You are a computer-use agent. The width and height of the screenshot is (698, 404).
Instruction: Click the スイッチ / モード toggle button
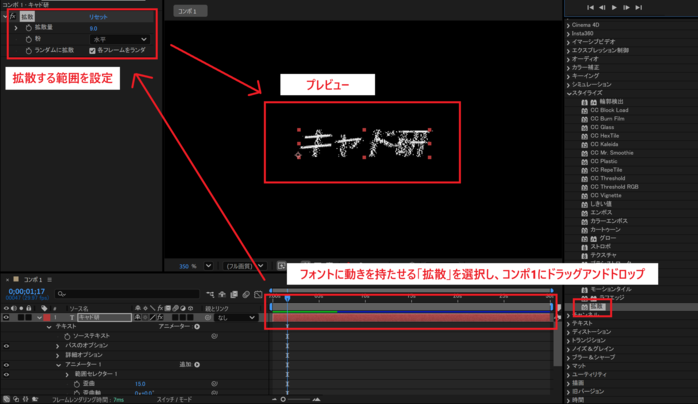pos(174,400)
